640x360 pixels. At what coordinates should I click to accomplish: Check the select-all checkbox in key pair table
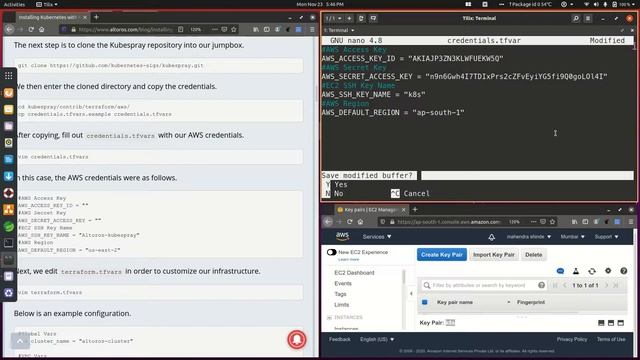click(424, 302)
